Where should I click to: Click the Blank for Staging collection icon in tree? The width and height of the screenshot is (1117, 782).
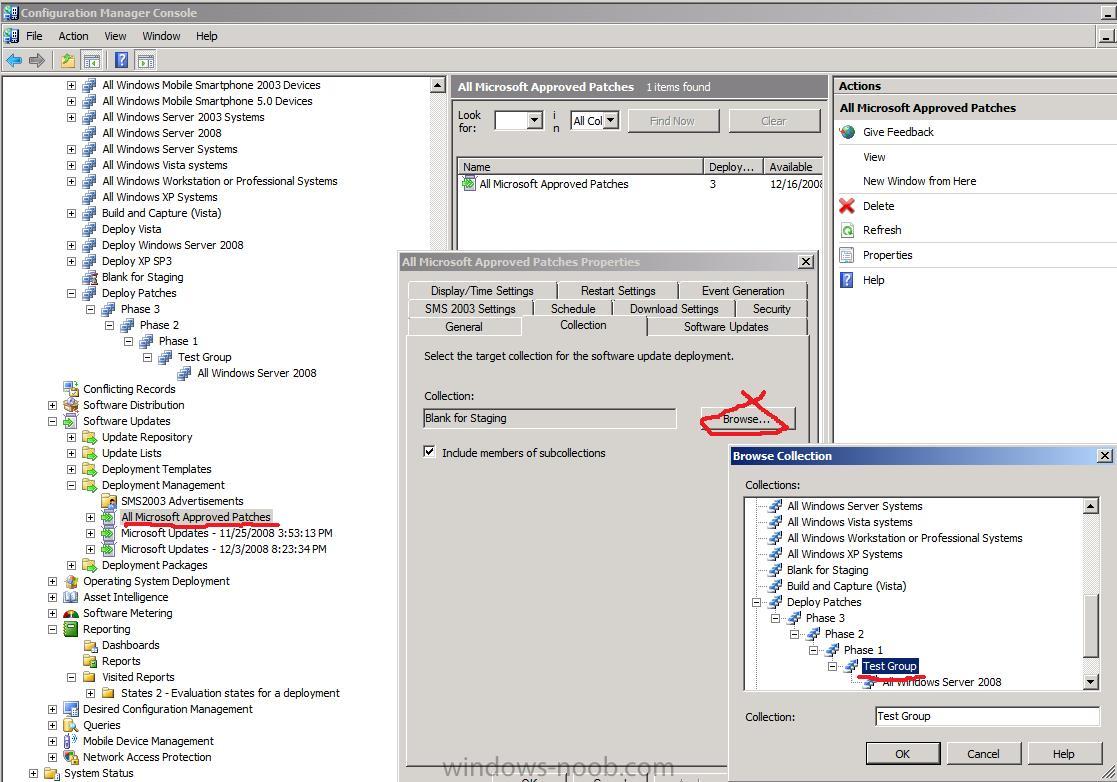[90, 278]
